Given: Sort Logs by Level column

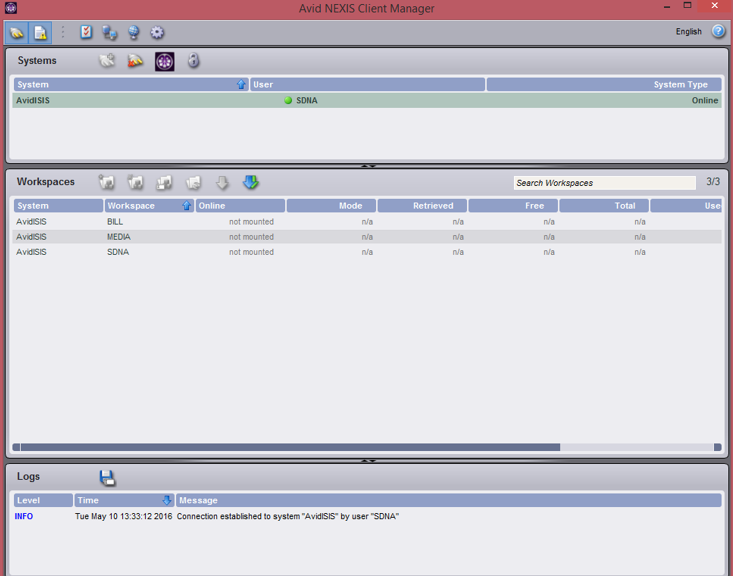Looking at the screenshot, I should pos(43,500).
